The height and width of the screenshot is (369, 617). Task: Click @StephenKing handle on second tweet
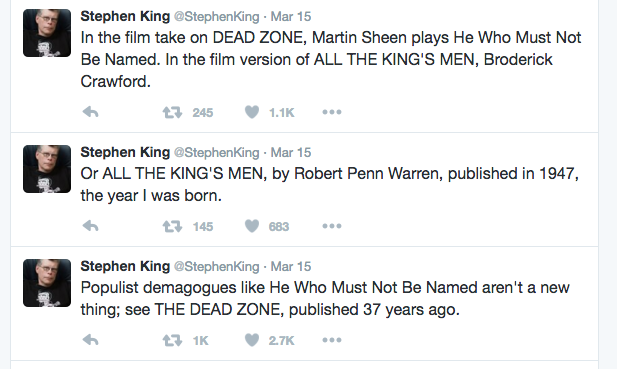click(x=216, y=152)
